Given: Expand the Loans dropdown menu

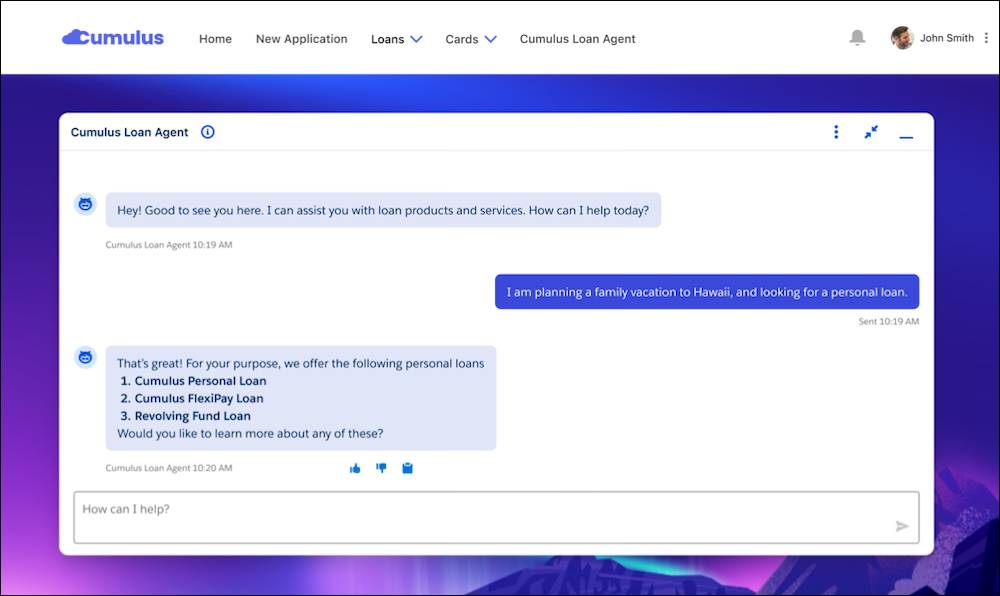Looking at the screenshot, I should point(397,39).
